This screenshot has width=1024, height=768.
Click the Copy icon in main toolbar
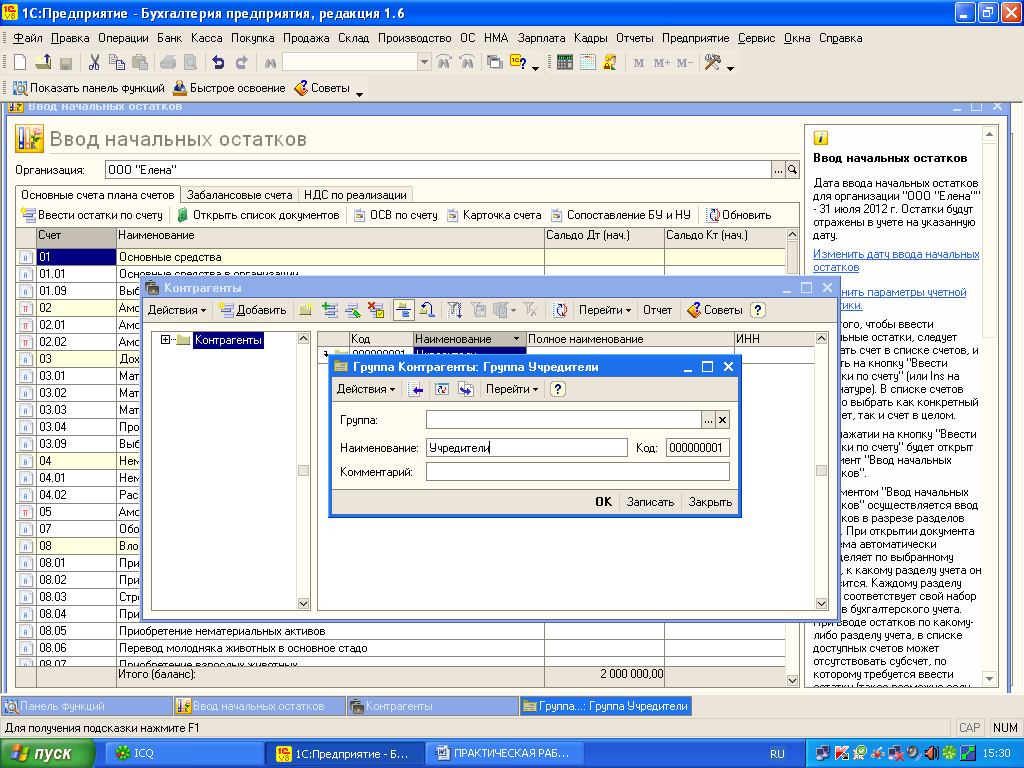(x=117, y=63)
